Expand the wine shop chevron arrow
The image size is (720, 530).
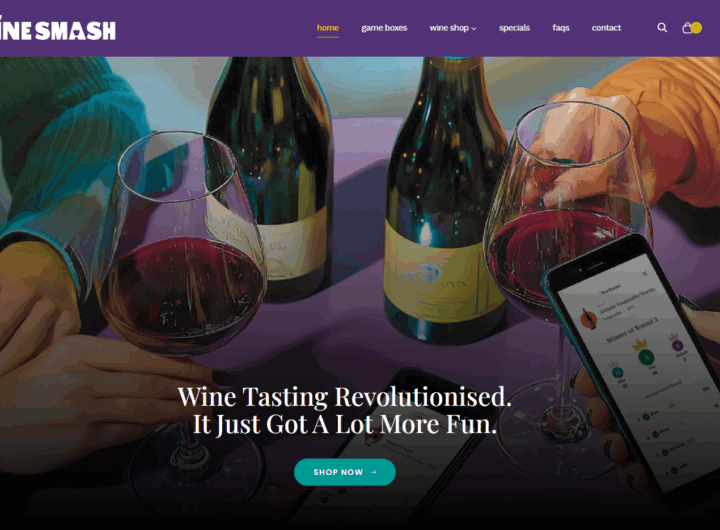tap(474, 28)
